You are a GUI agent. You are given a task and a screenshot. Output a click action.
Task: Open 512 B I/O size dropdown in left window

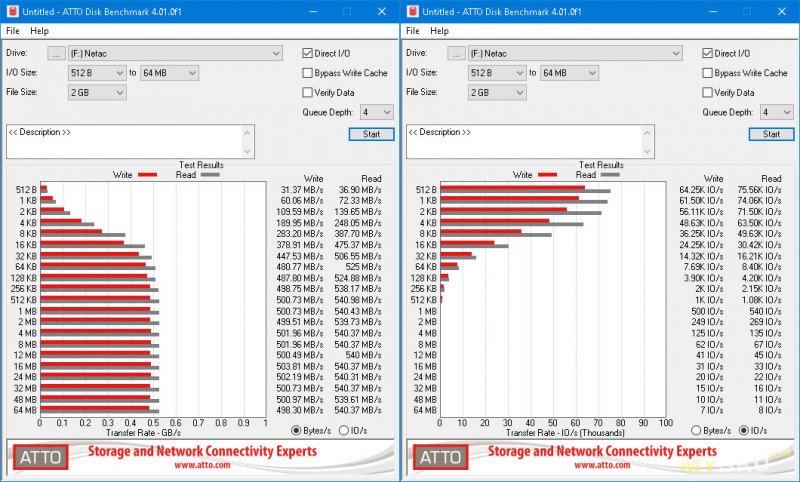click(x=97, y=73)
